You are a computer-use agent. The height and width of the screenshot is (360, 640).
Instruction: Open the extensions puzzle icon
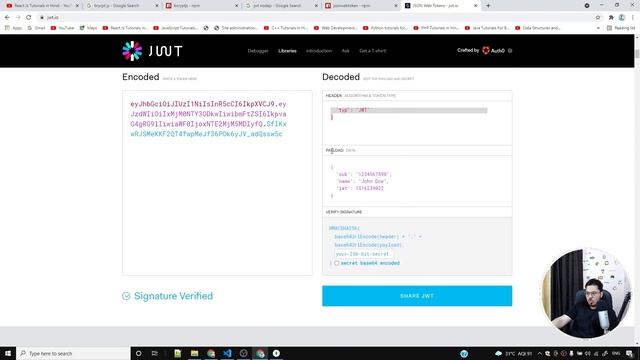click(x=611, y=18)
